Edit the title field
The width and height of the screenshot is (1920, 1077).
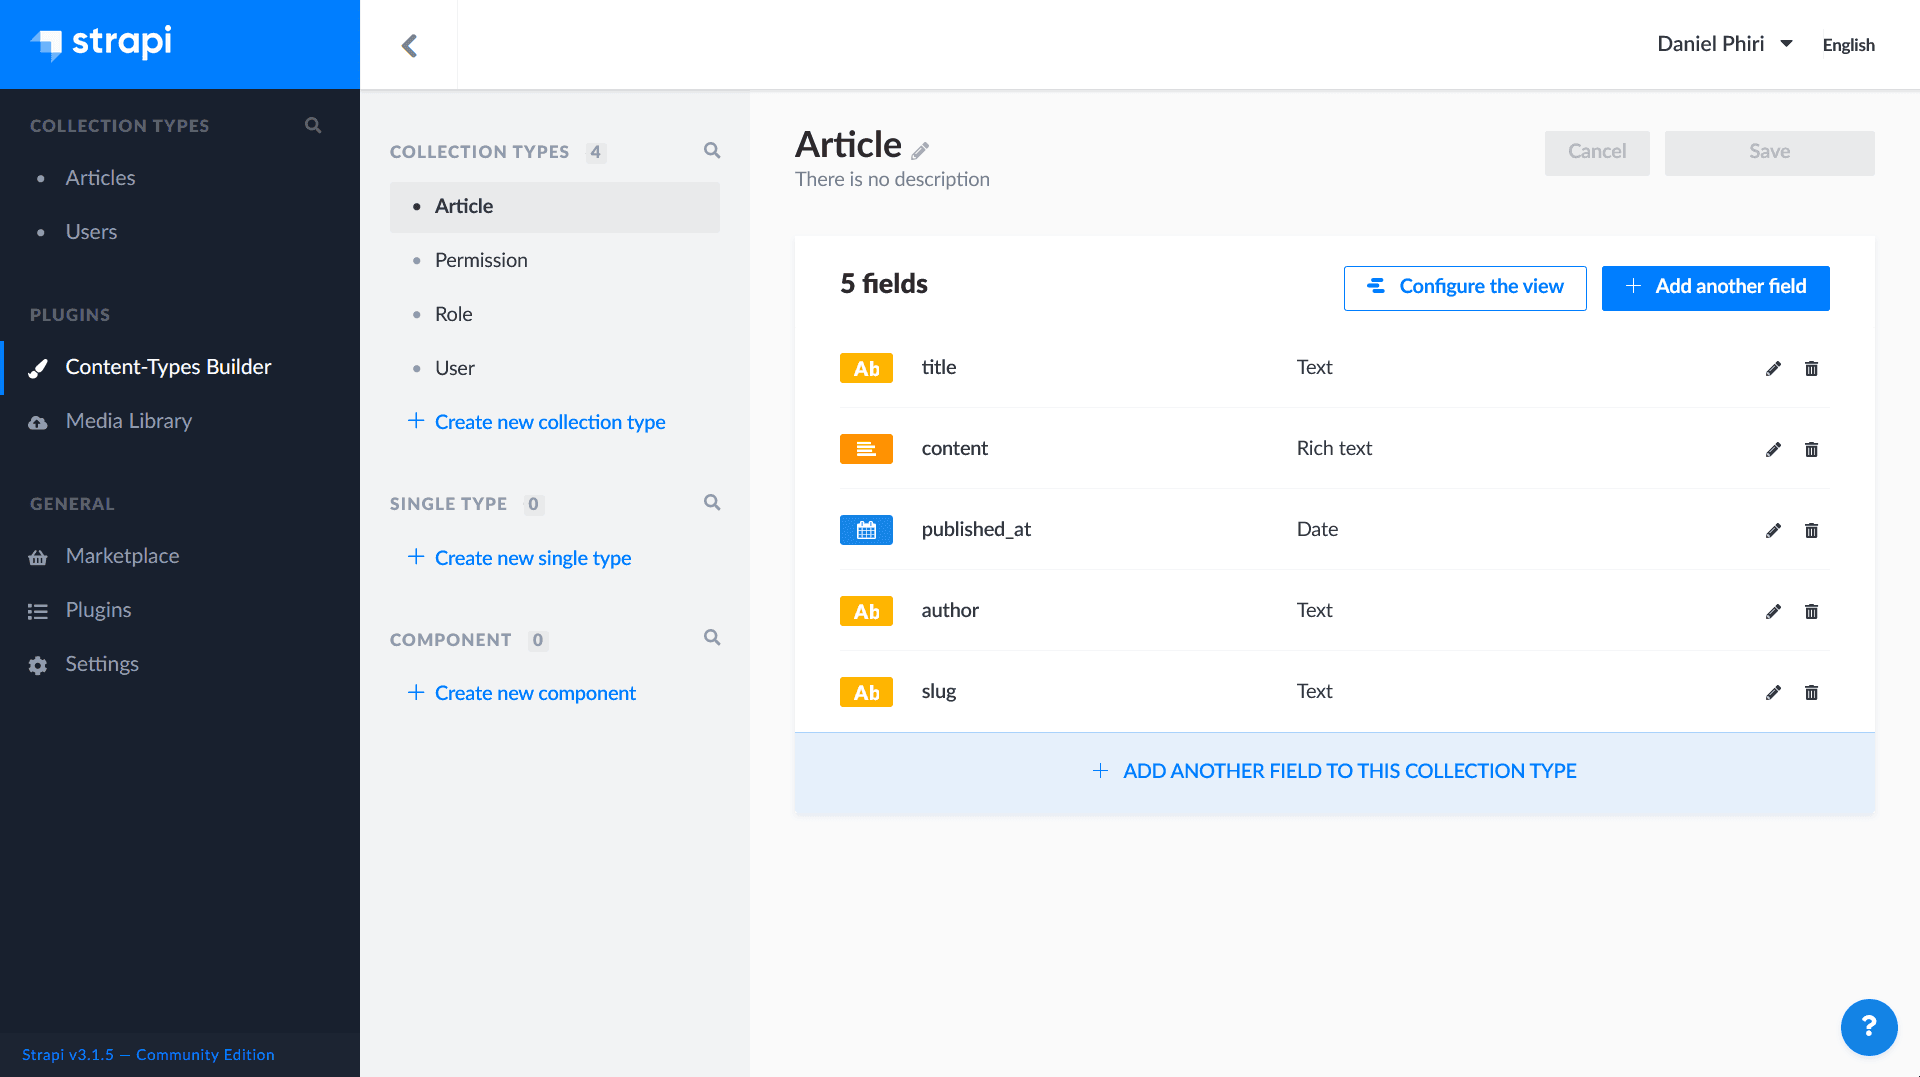coord(1773,368)
